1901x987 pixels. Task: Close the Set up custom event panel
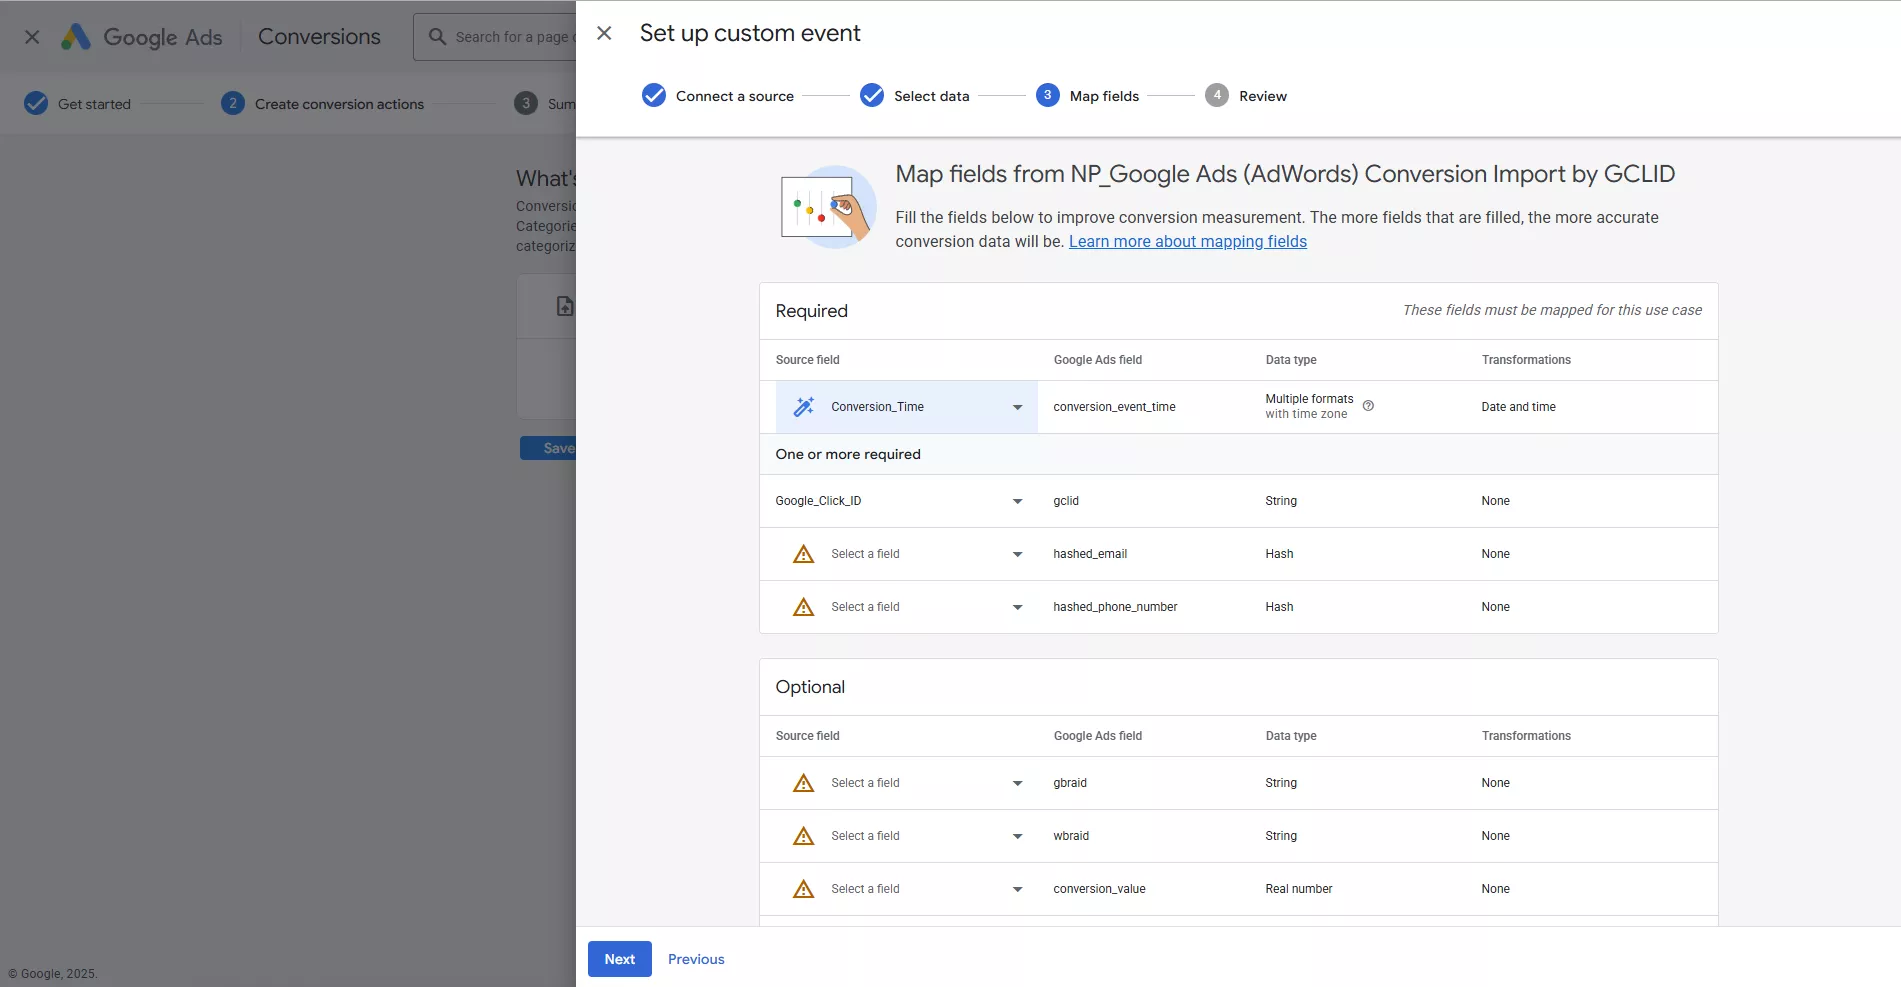603,32
